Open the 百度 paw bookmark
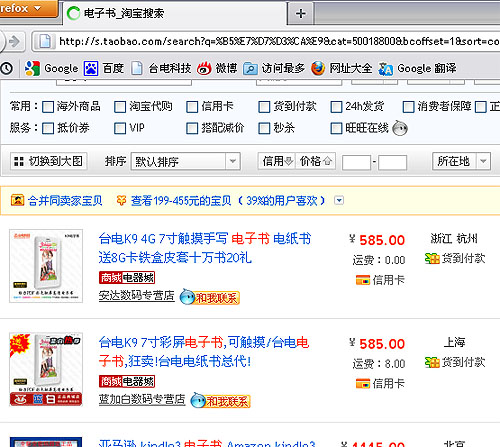The height and width of the screenshot is (447, 500). (91, 68)
